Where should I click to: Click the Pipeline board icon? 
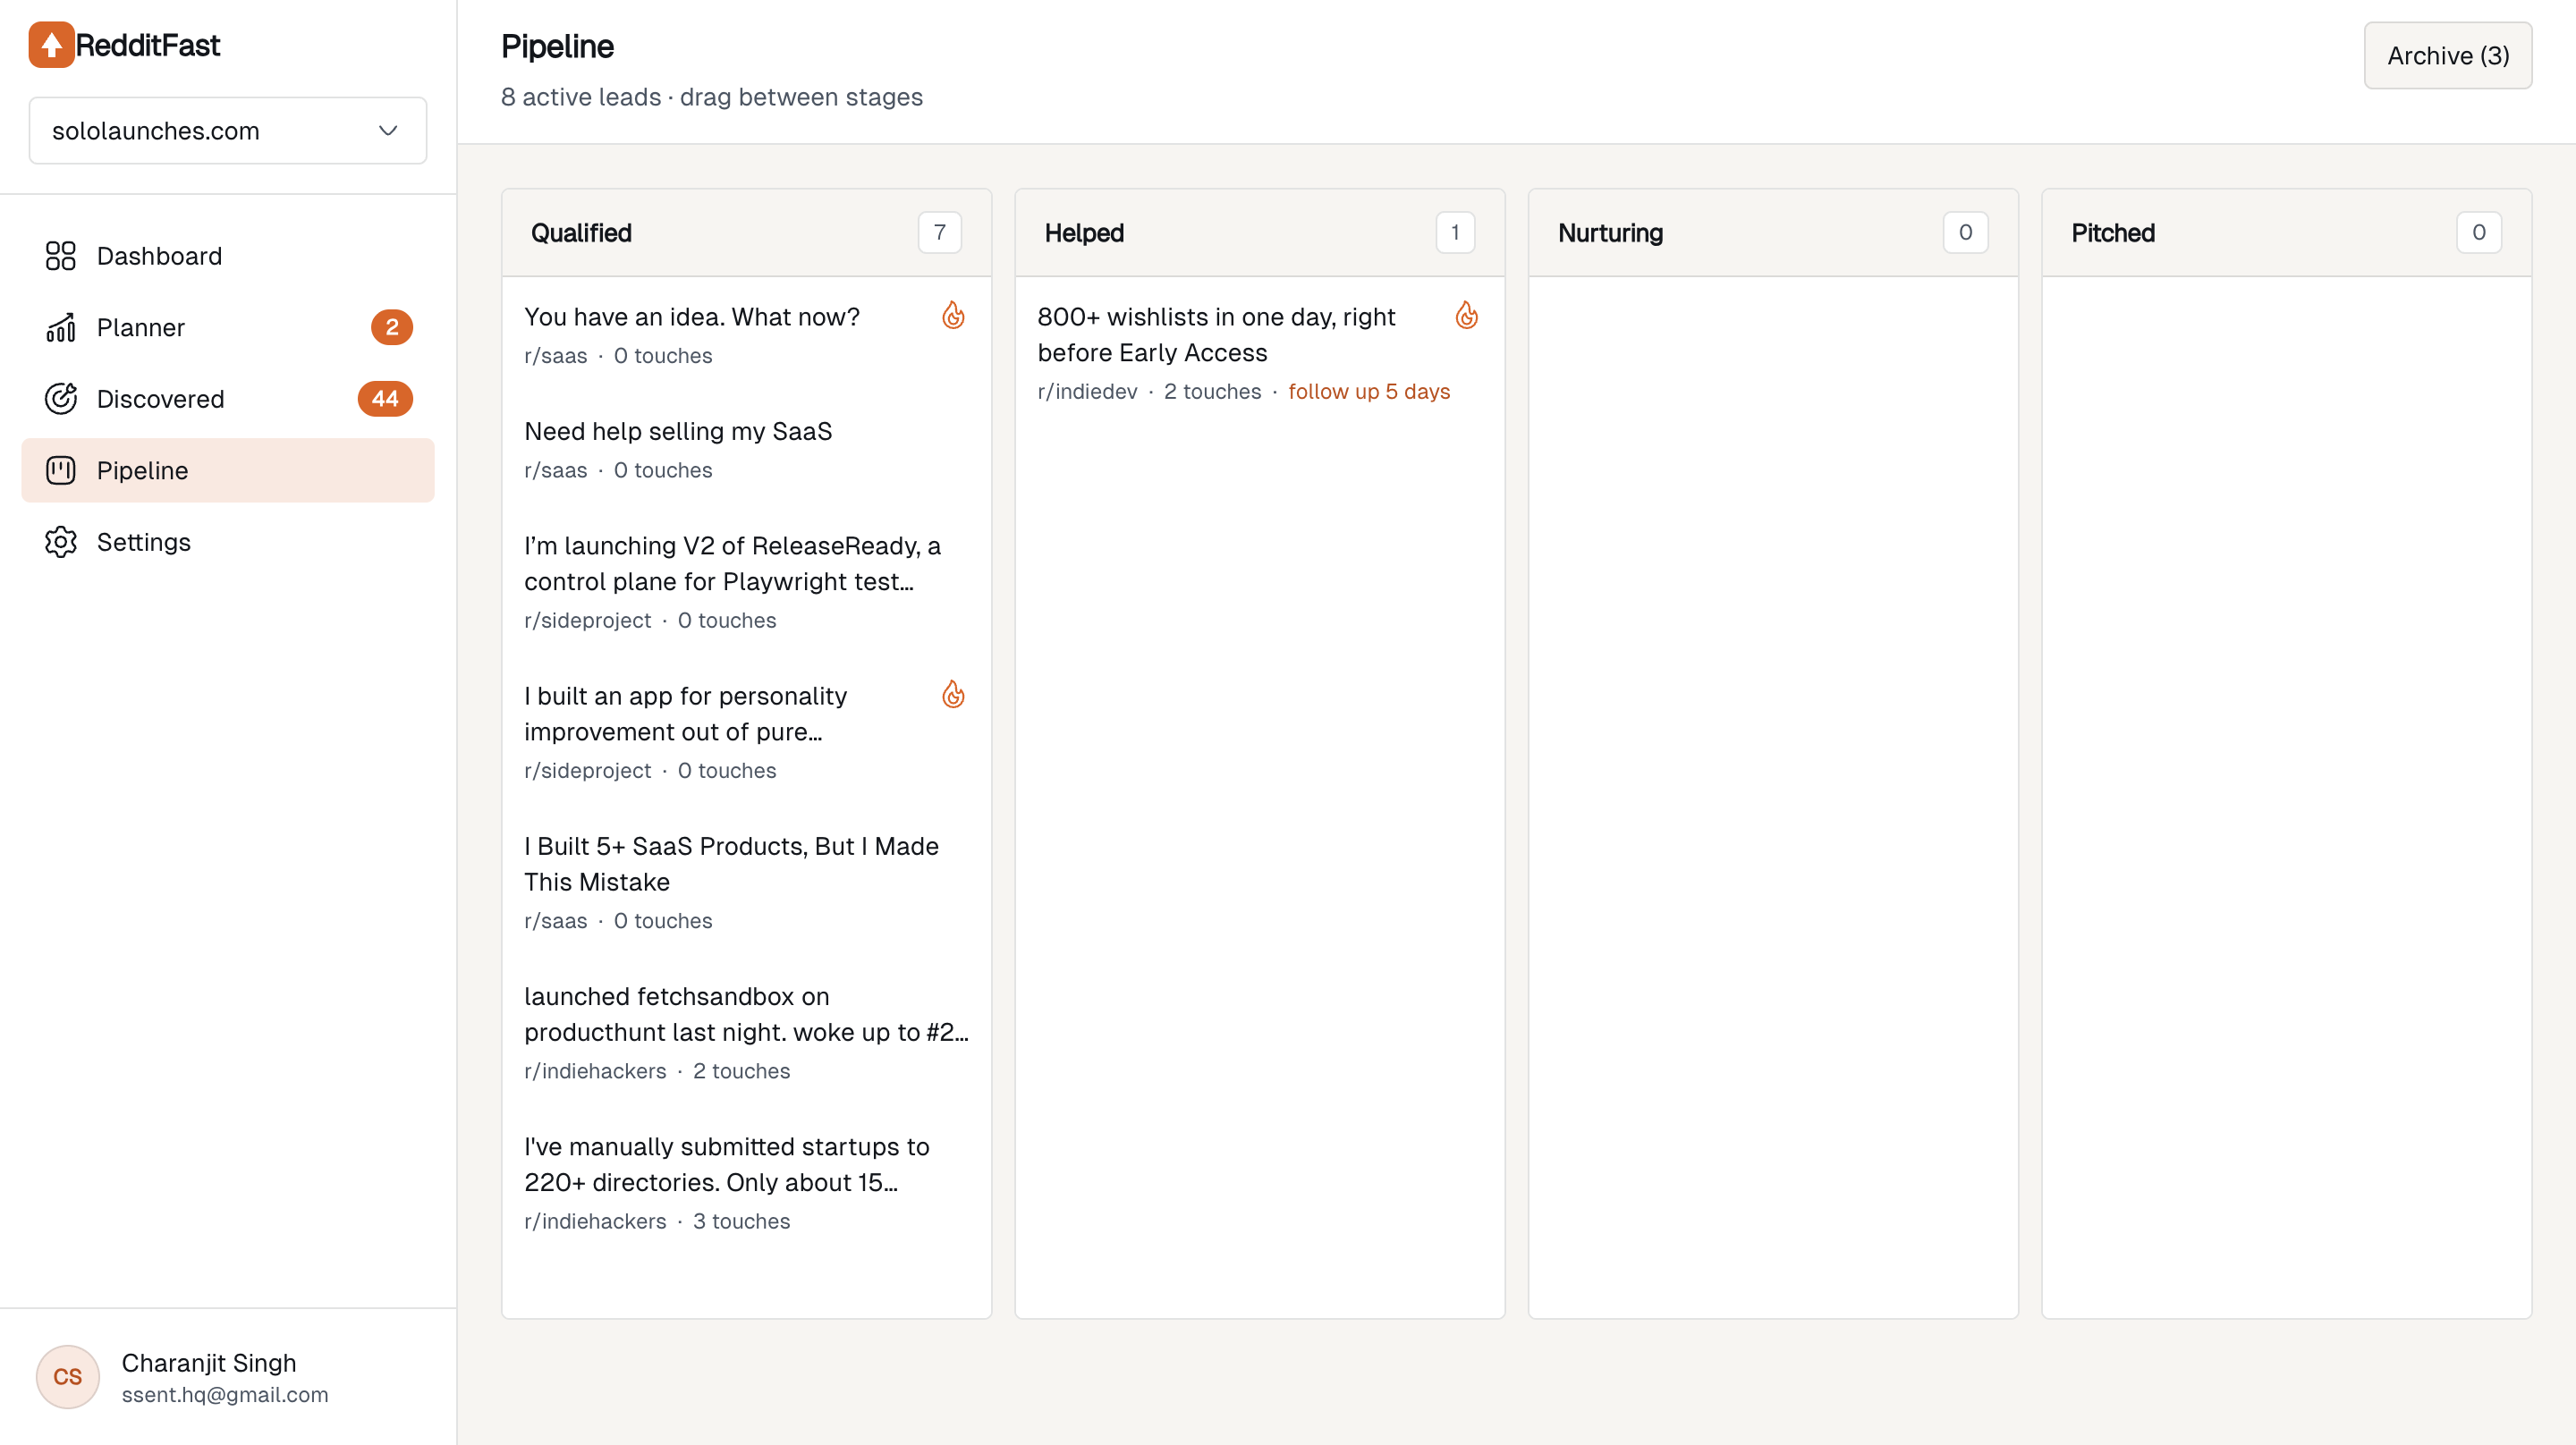pyautogui.click(x=61, y=470)
